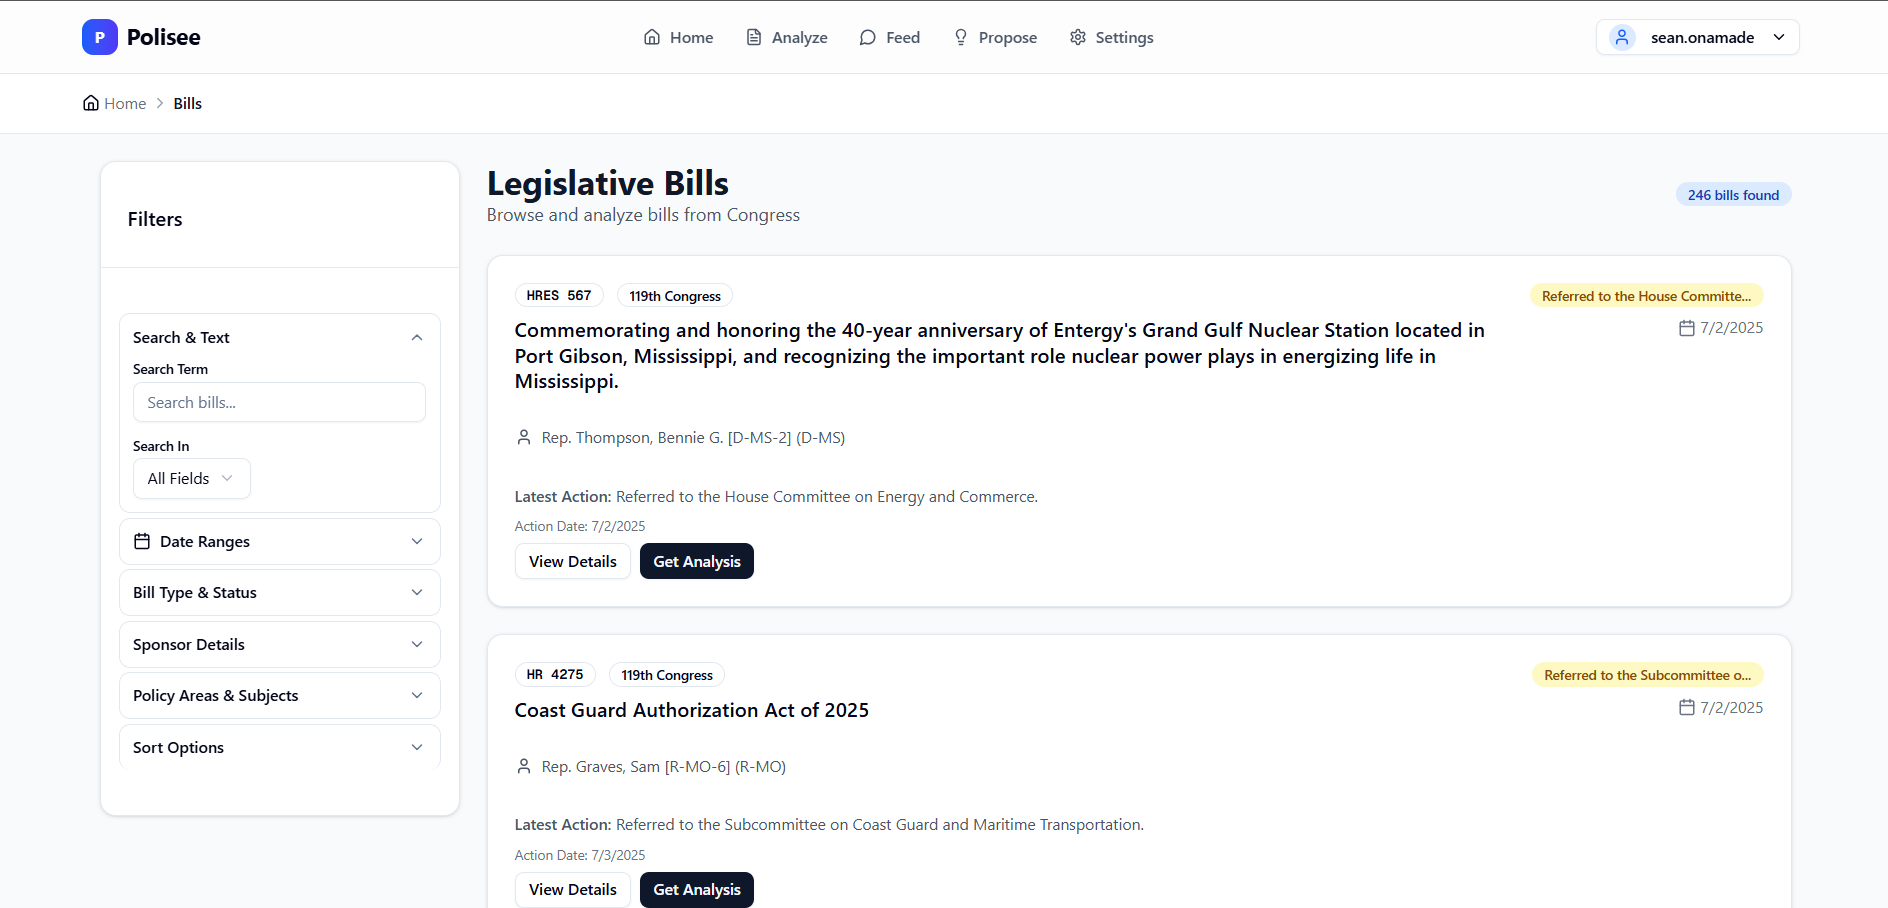Screen dimensions: 1888x908
Task: Get Analysis for Coast Guard Authorization Act
Action: [697, 890]
